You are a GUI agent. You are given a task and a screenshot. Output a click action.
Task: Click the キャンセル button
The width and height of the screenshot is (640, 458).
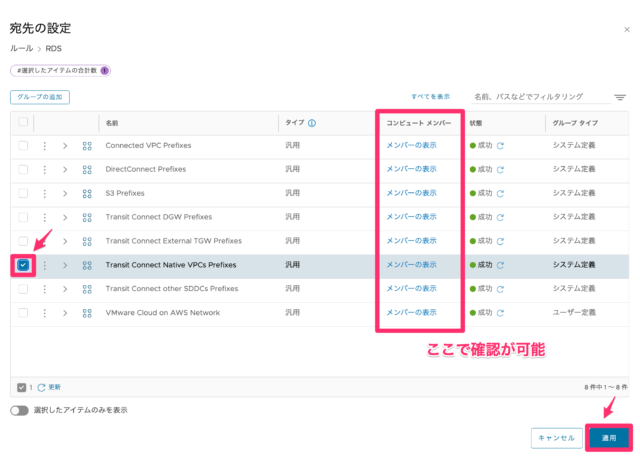(x=556, y=438)
